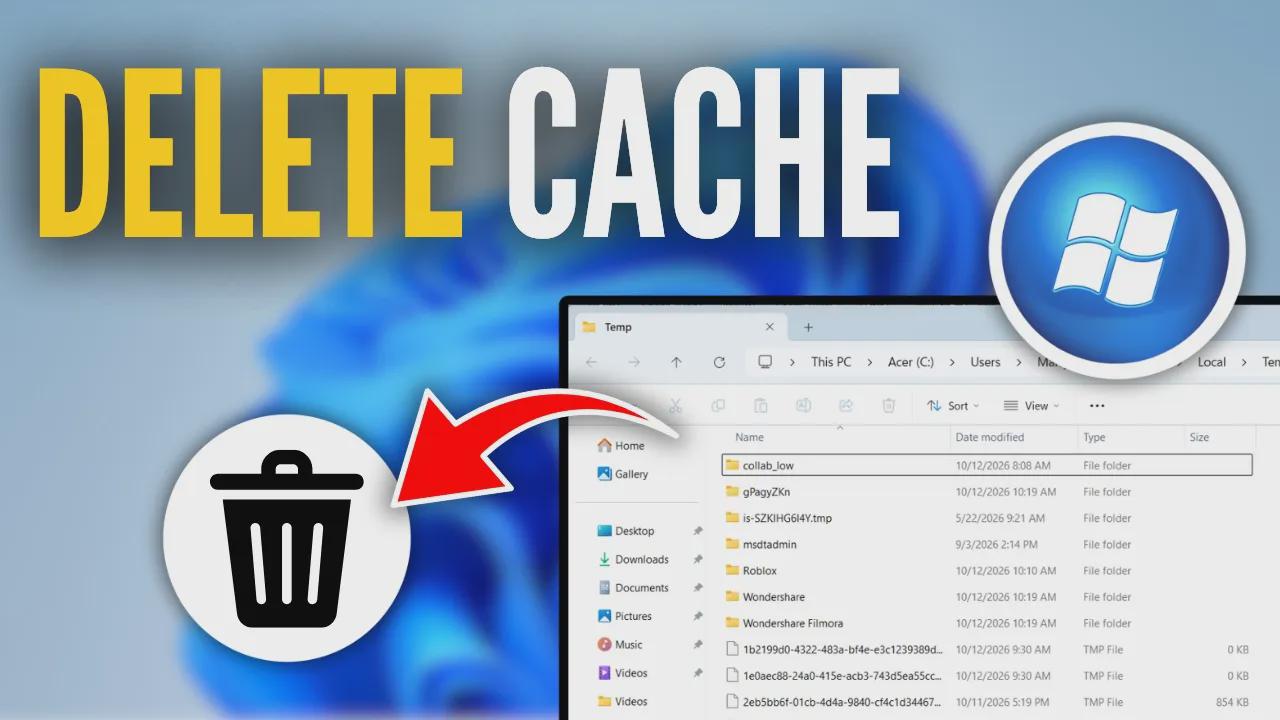Sort by Size column header

[1199, 437]
